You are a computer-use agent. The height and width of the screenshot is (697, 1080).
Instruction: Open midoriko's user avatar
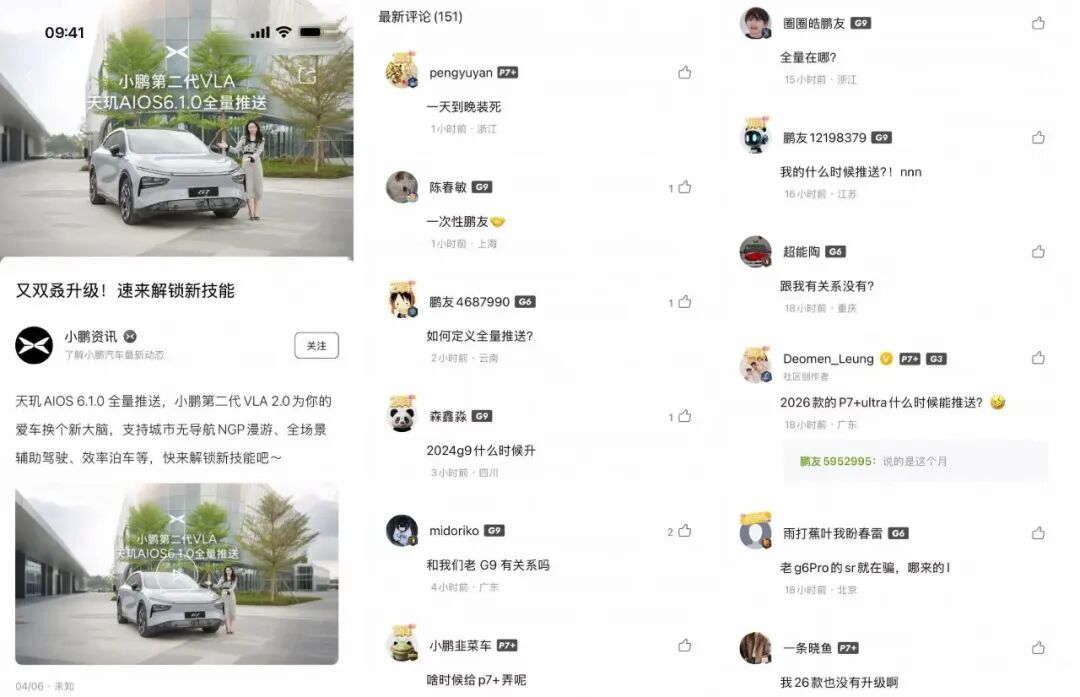[402, 530]
